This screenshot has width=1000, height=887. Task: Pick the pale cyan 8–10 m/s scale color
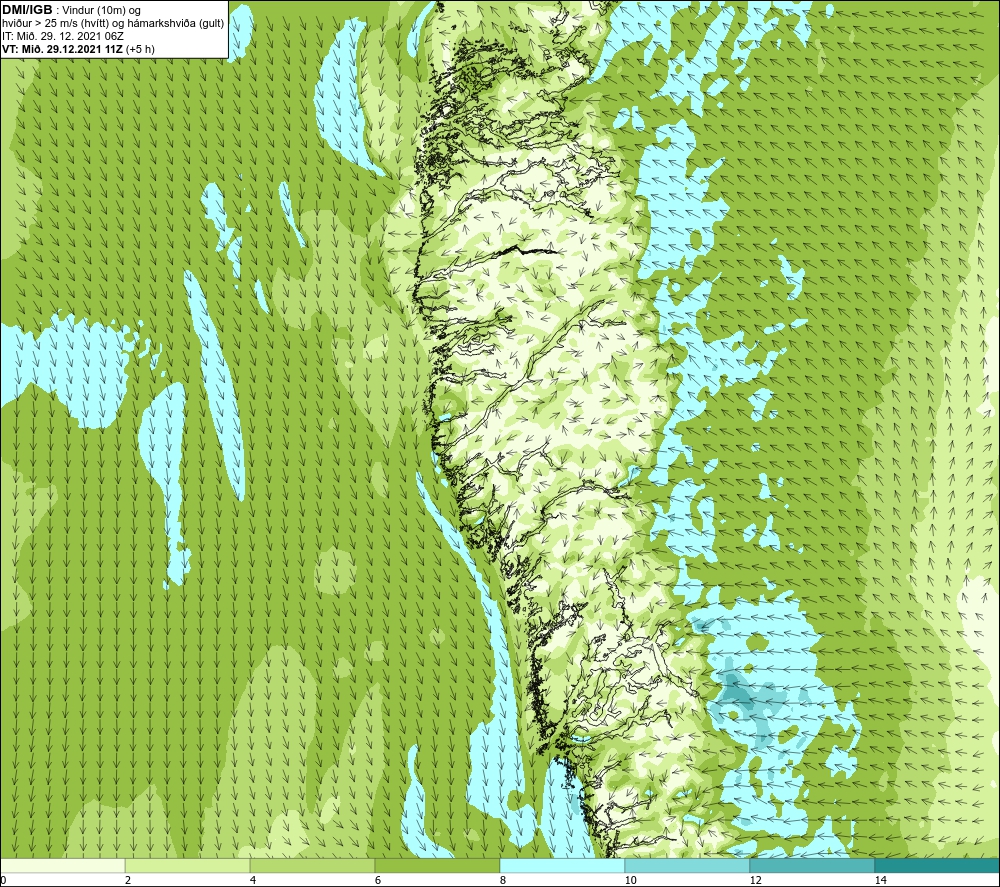click(562, 865)
